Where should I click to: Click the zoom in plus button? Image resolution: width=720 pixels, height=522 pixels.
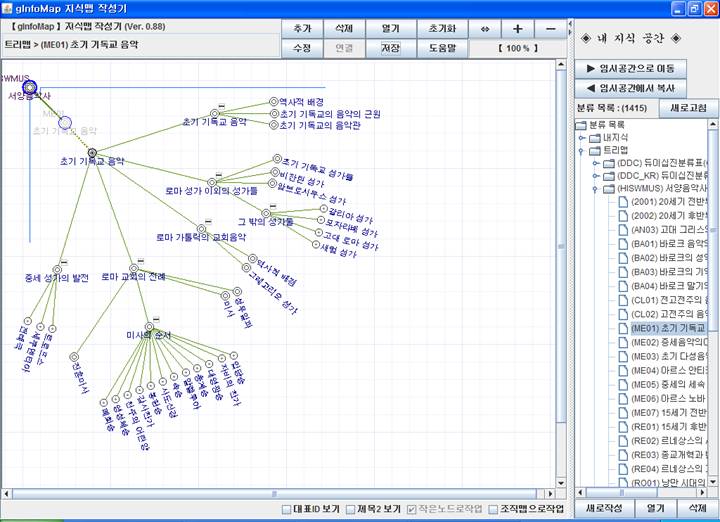[x=517, y=29]
